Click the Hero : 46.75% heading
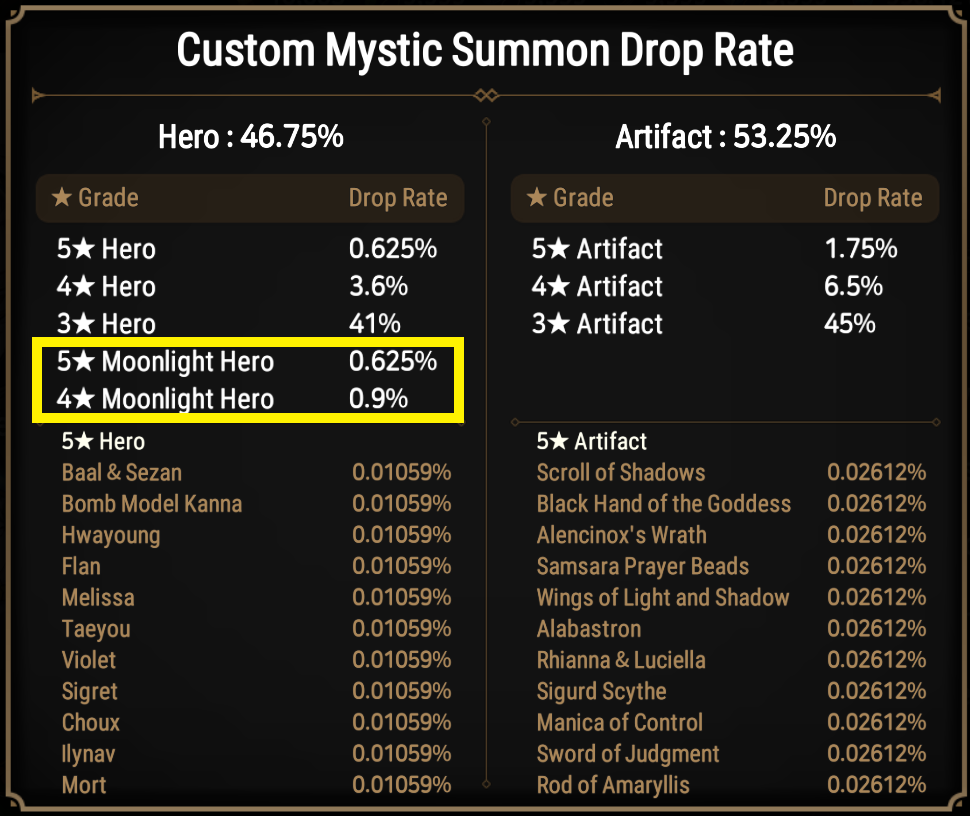 coord(251,137)
